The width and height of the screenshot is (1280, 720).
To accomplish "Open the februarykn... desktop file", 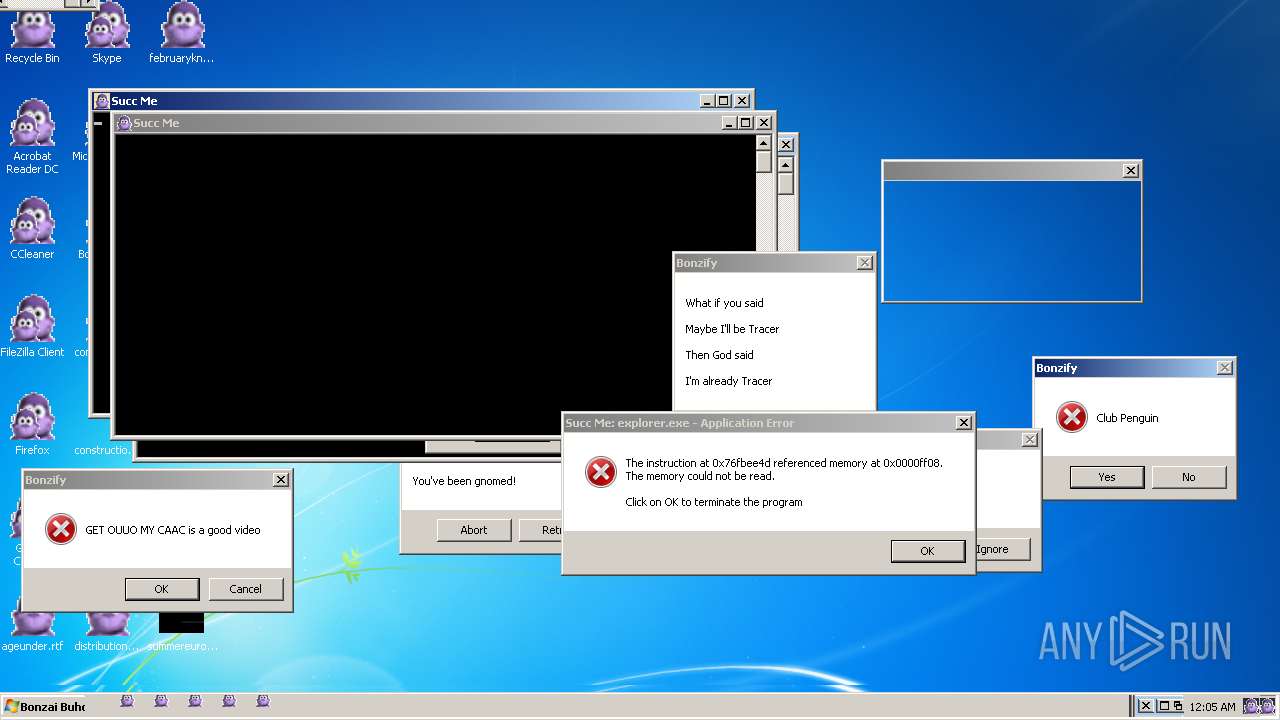I will click(181, 34).
